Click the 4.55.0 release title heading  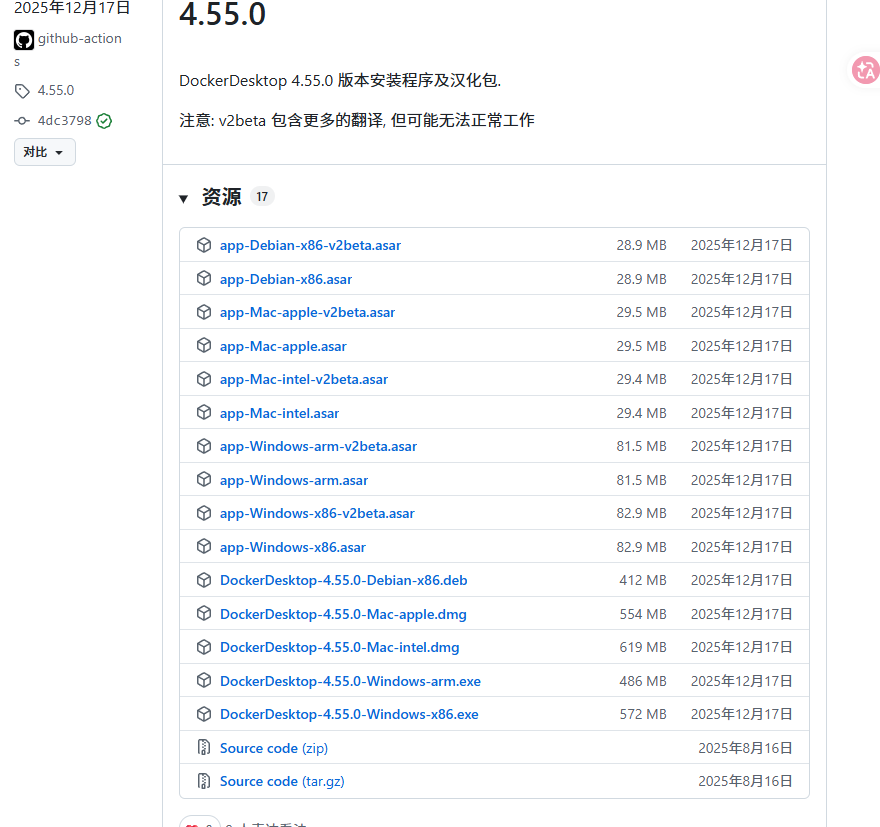point(222,13)
